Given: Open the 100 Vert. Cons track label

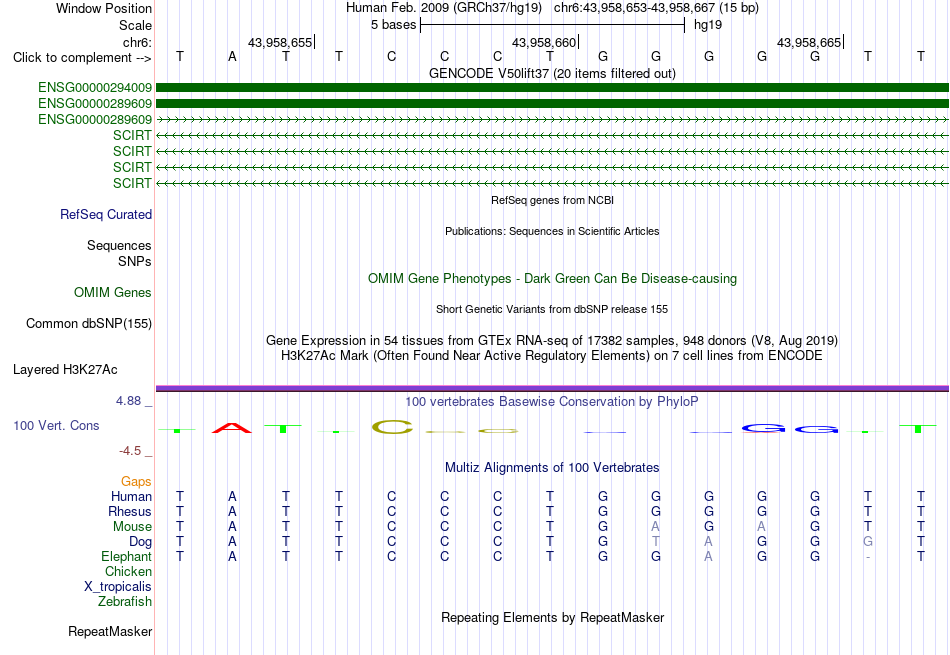Looking at the screenshot, I should coord(56,425).
